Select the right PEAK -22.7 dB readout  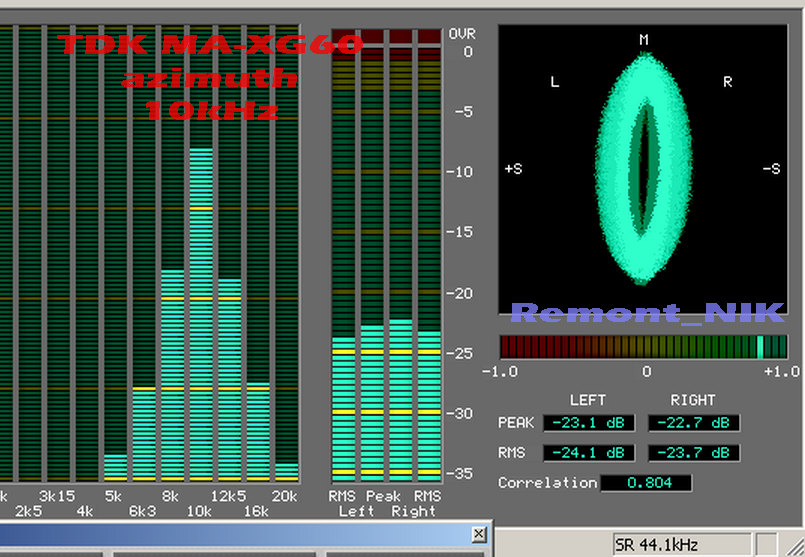(693, 422)
